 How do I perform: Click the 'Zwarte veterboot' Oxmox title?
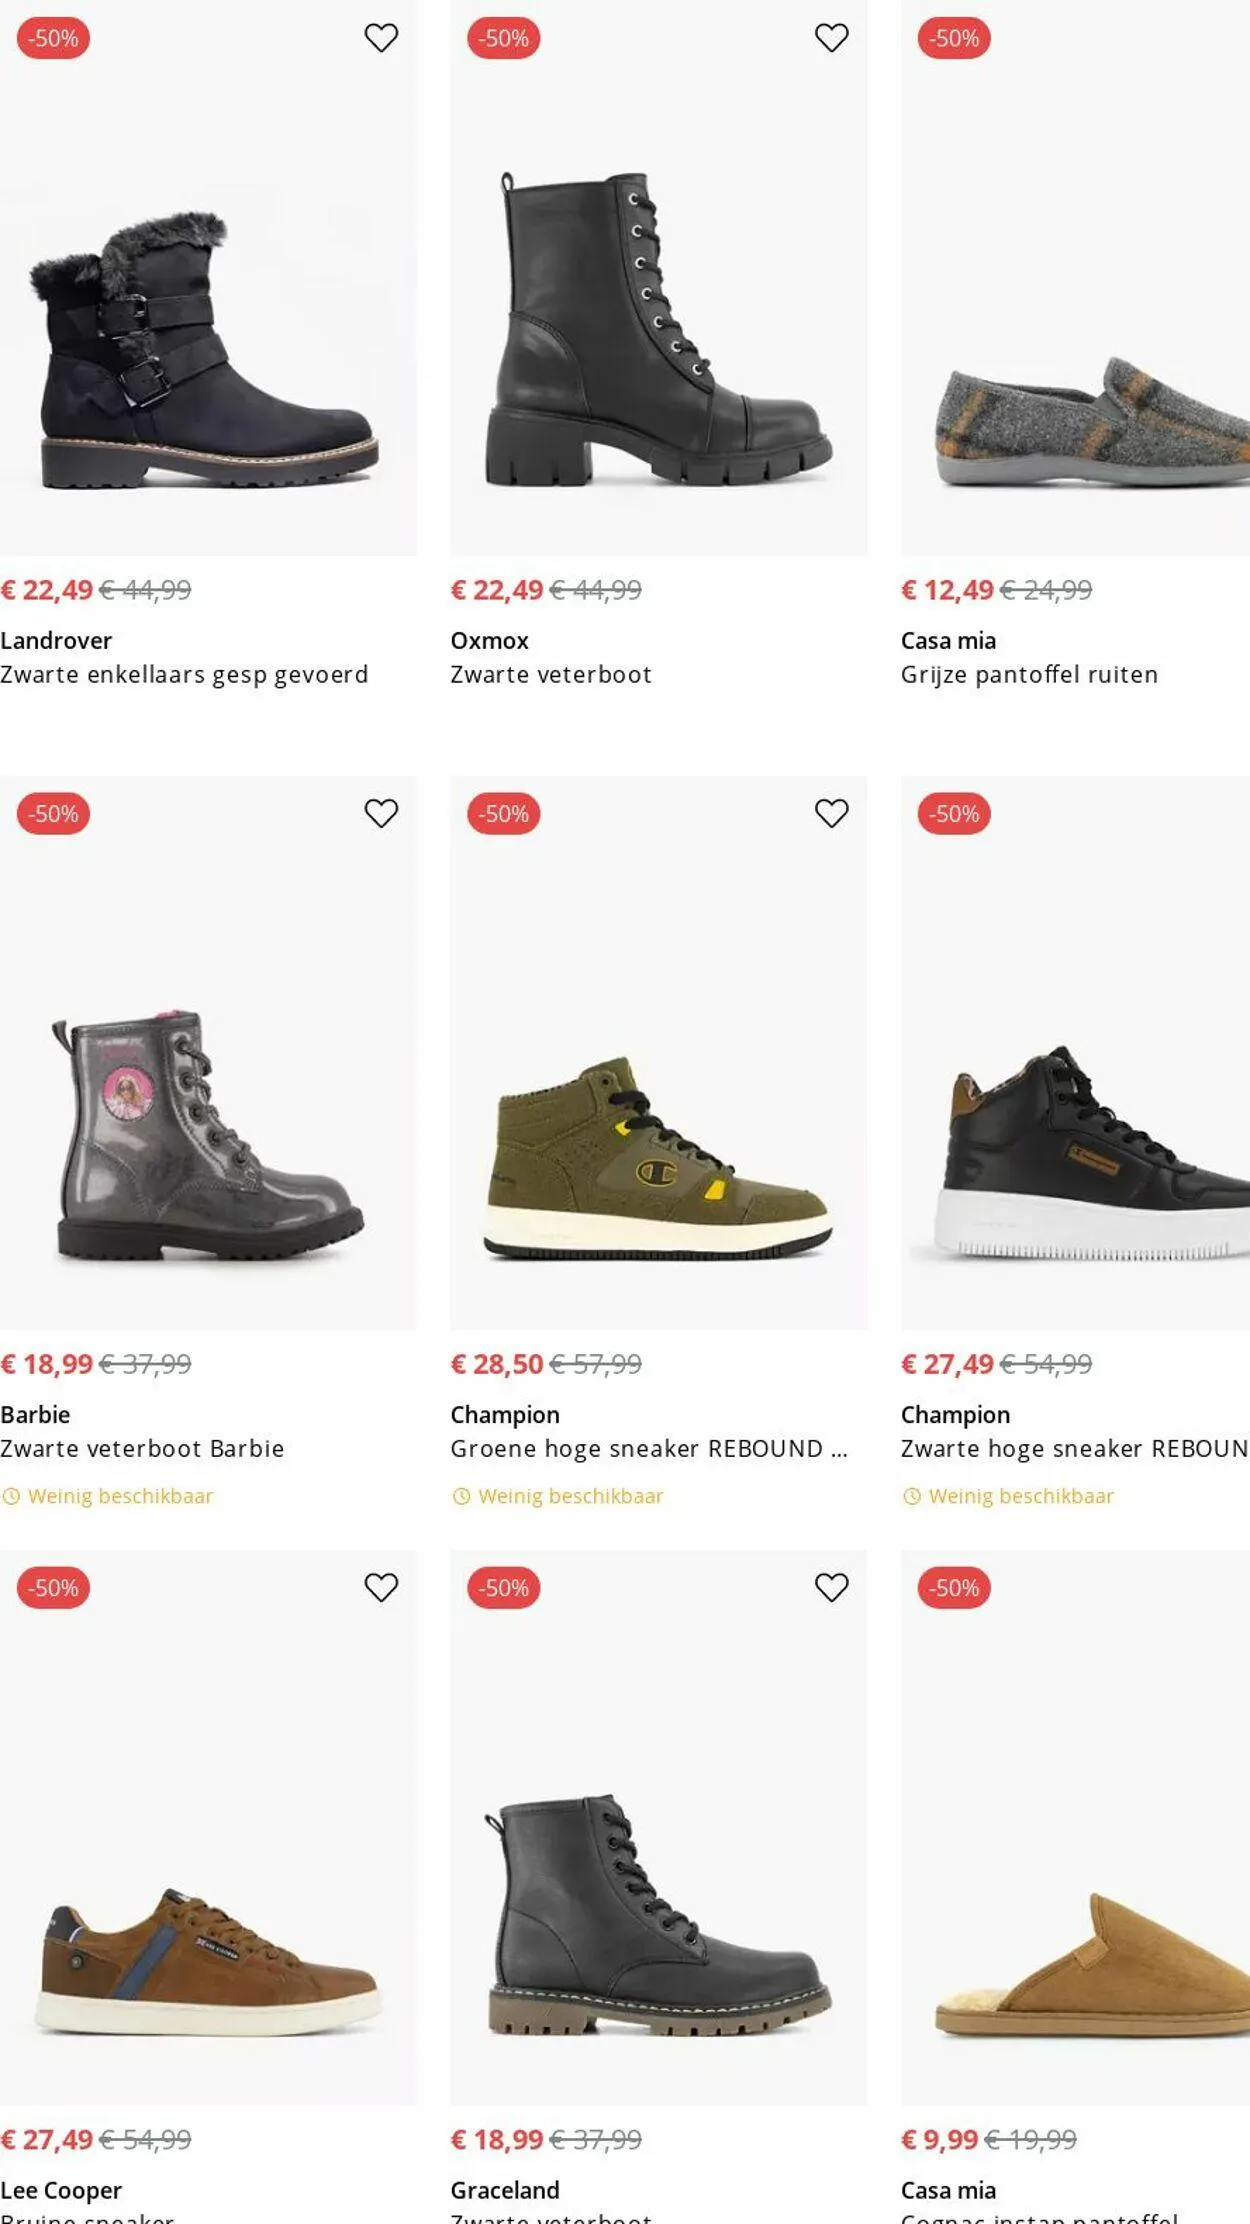(551, 675)
